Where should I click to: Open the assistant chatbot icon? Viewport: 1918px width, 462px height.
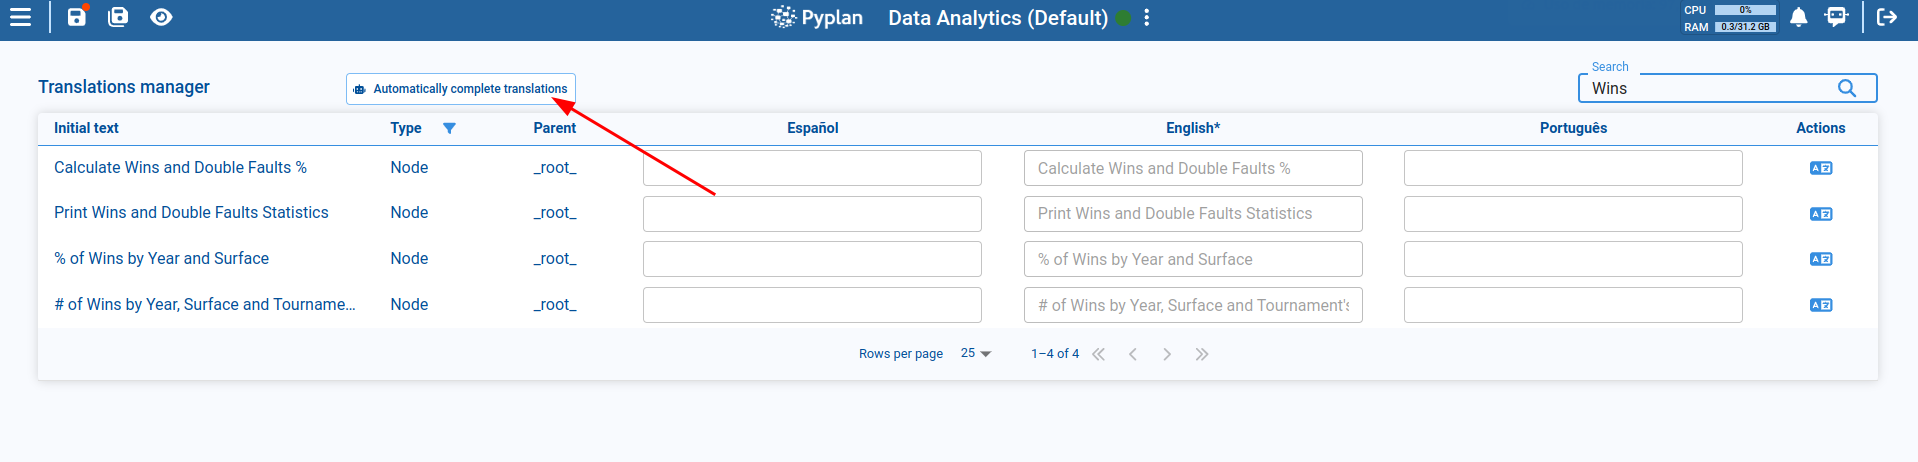coord(1836,17)
